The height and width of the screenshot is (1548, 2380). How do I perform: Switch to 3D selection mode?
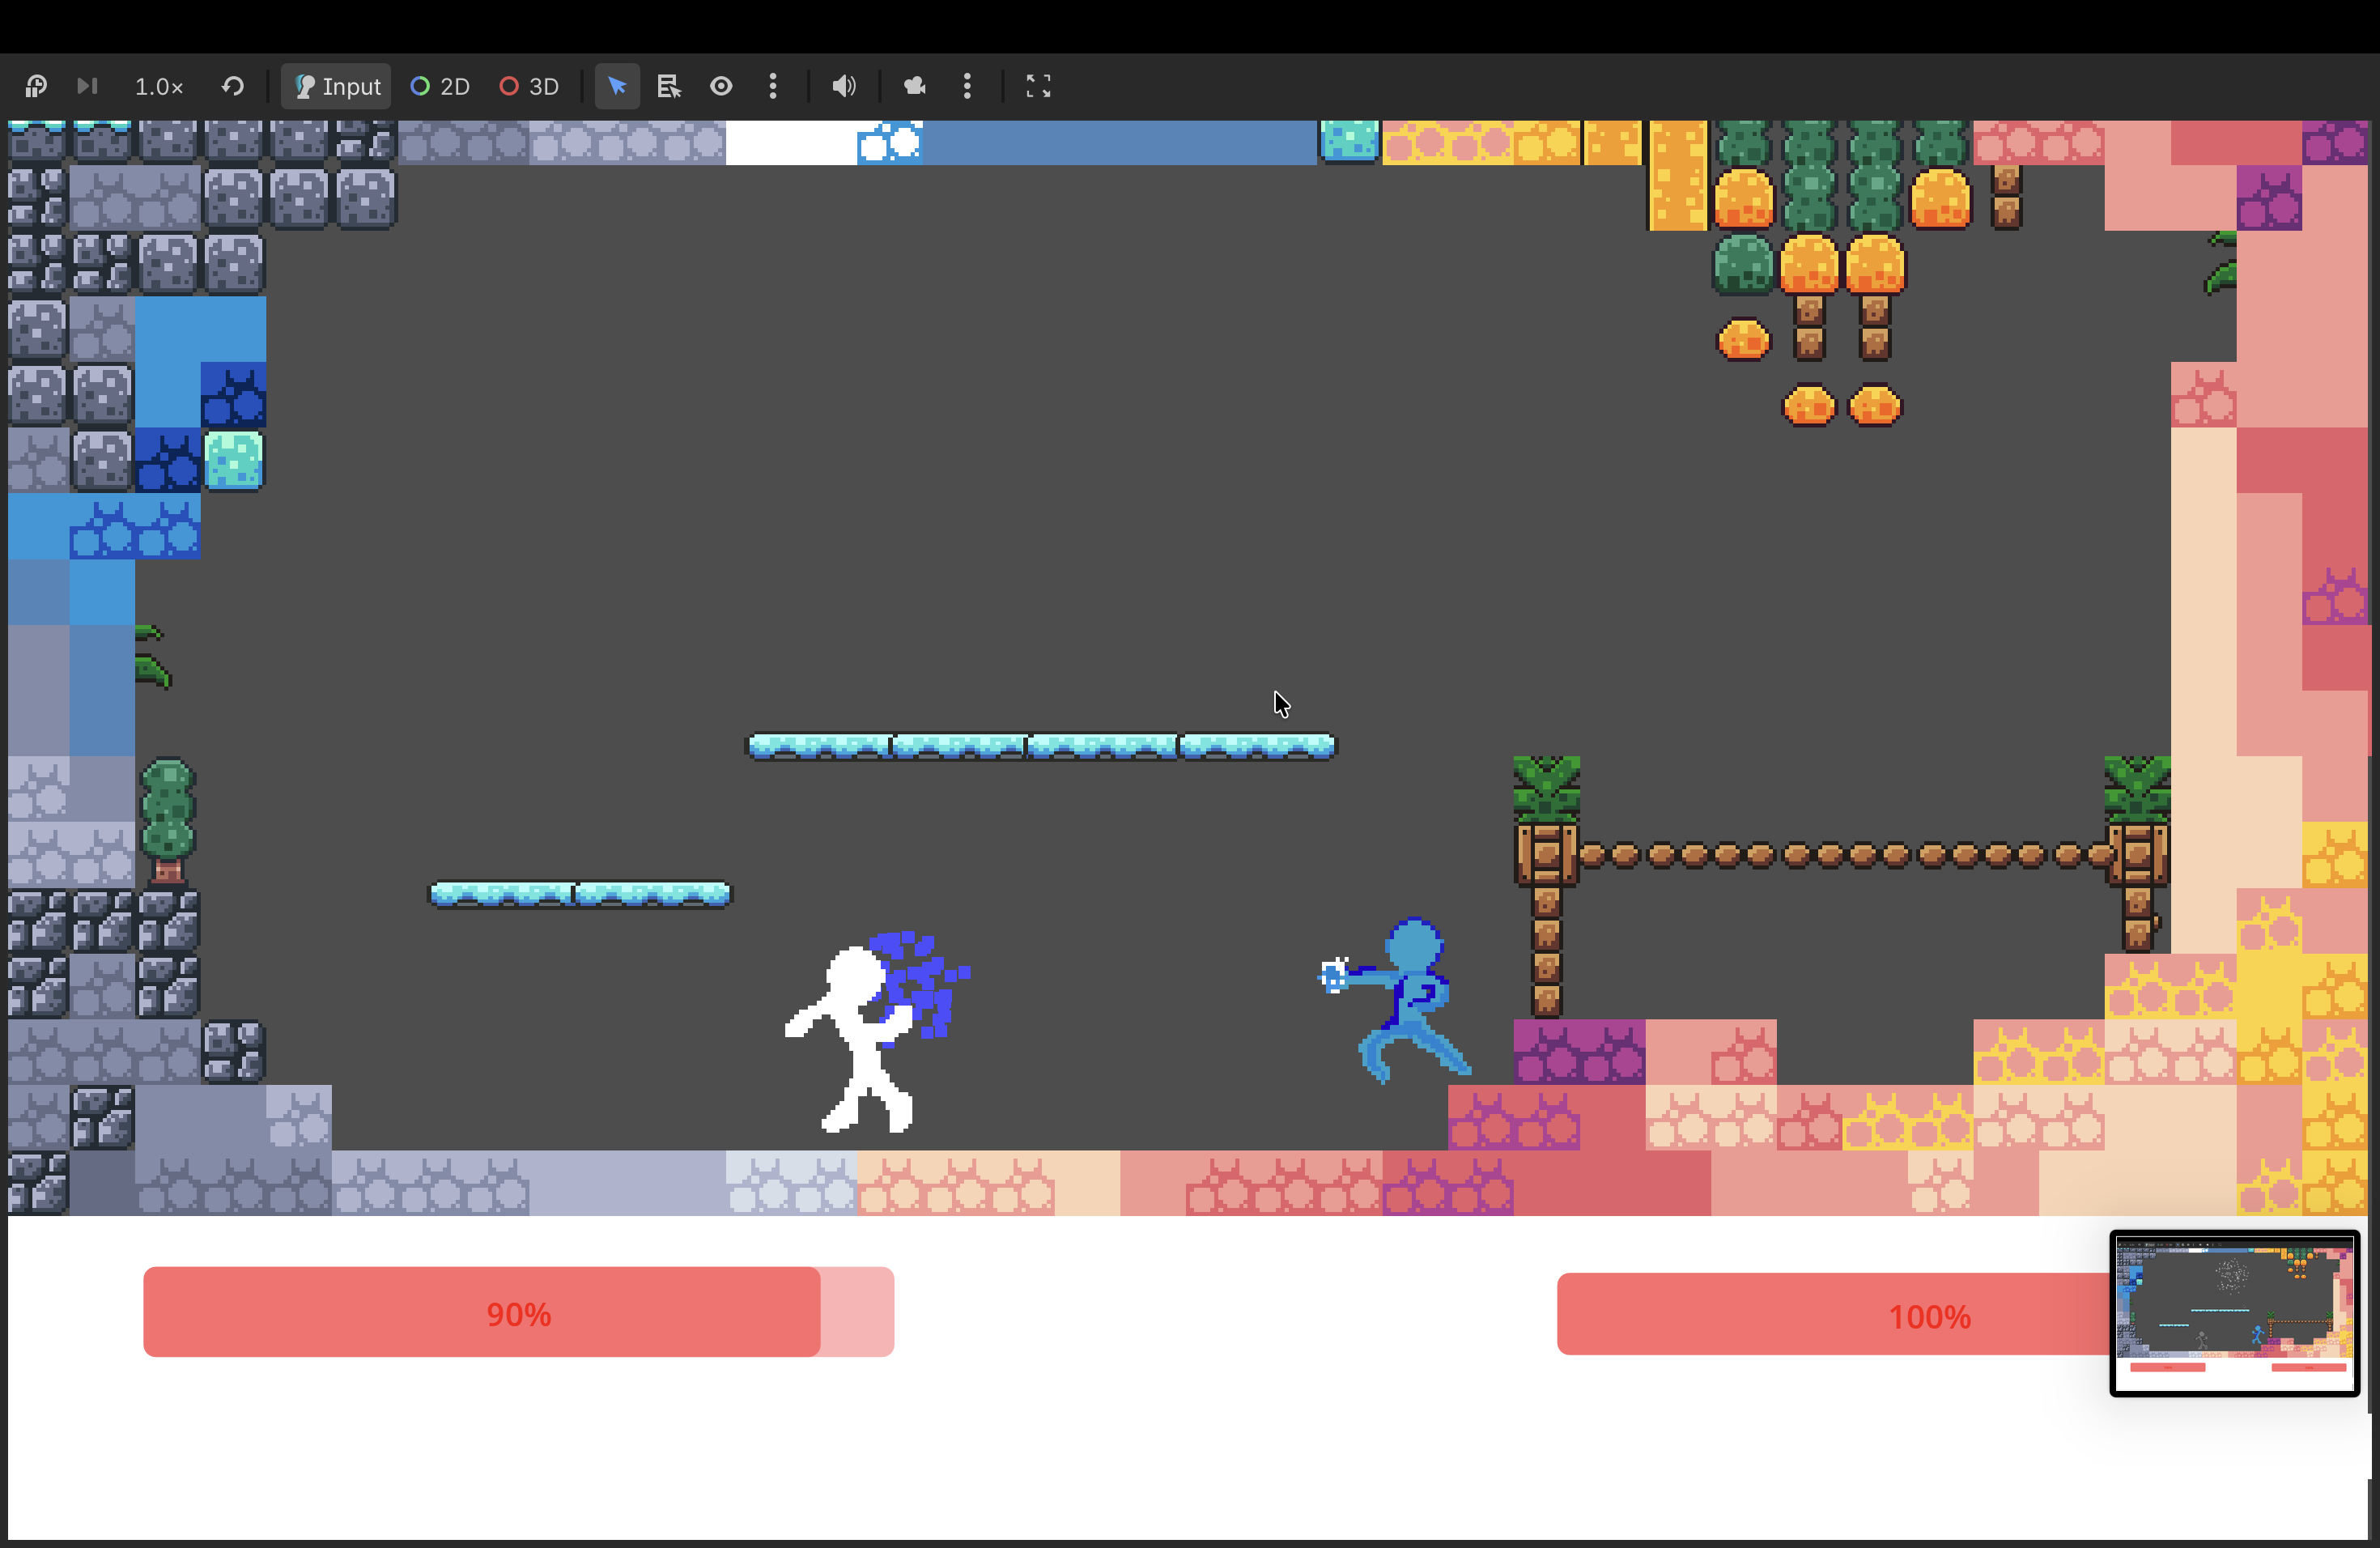(x=529, y=87)
